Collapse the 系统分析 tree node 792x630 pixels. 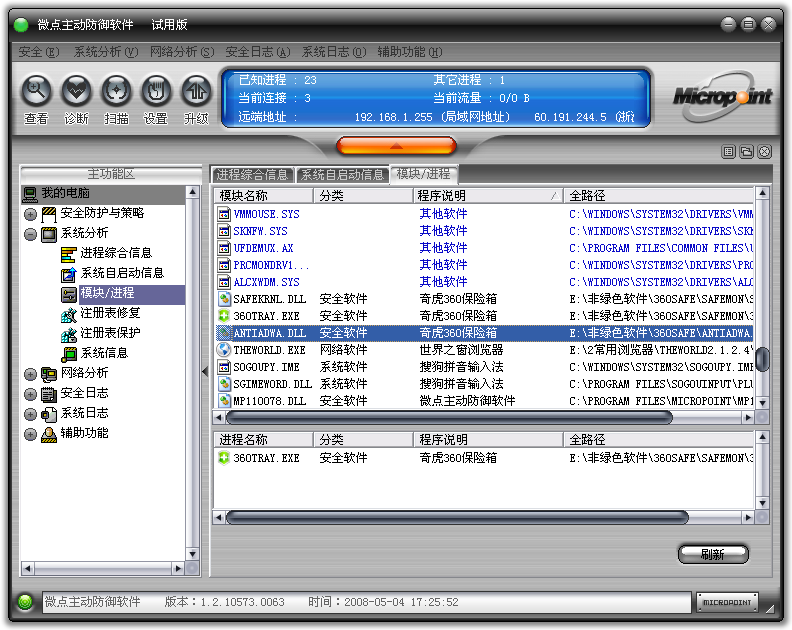click(x=30, y=234)
